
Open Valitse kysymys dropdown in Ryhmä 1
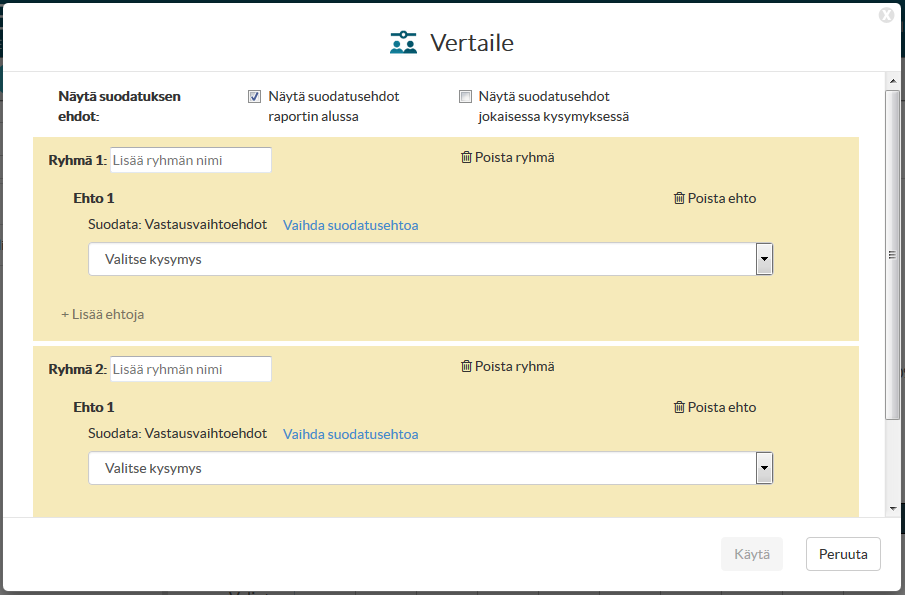[430, 259]
